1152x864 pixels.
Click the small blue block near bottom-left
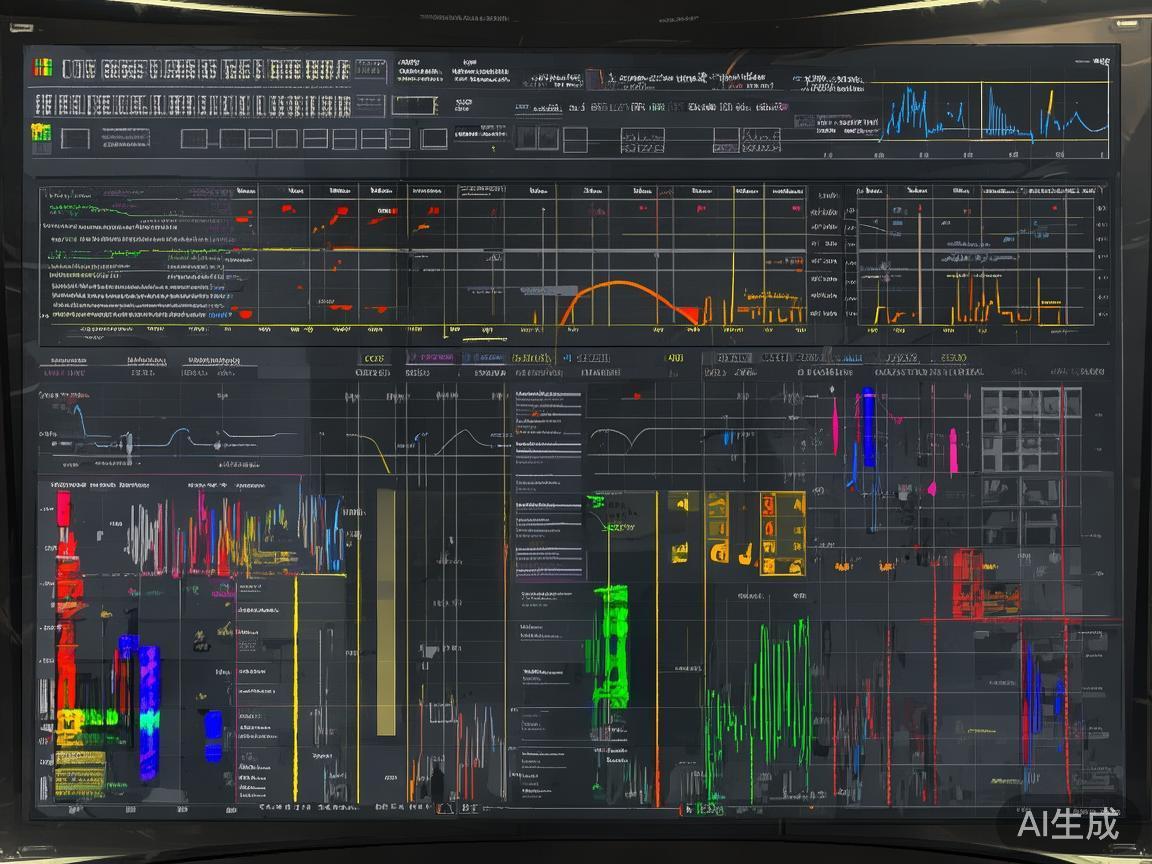click(213, 735)
